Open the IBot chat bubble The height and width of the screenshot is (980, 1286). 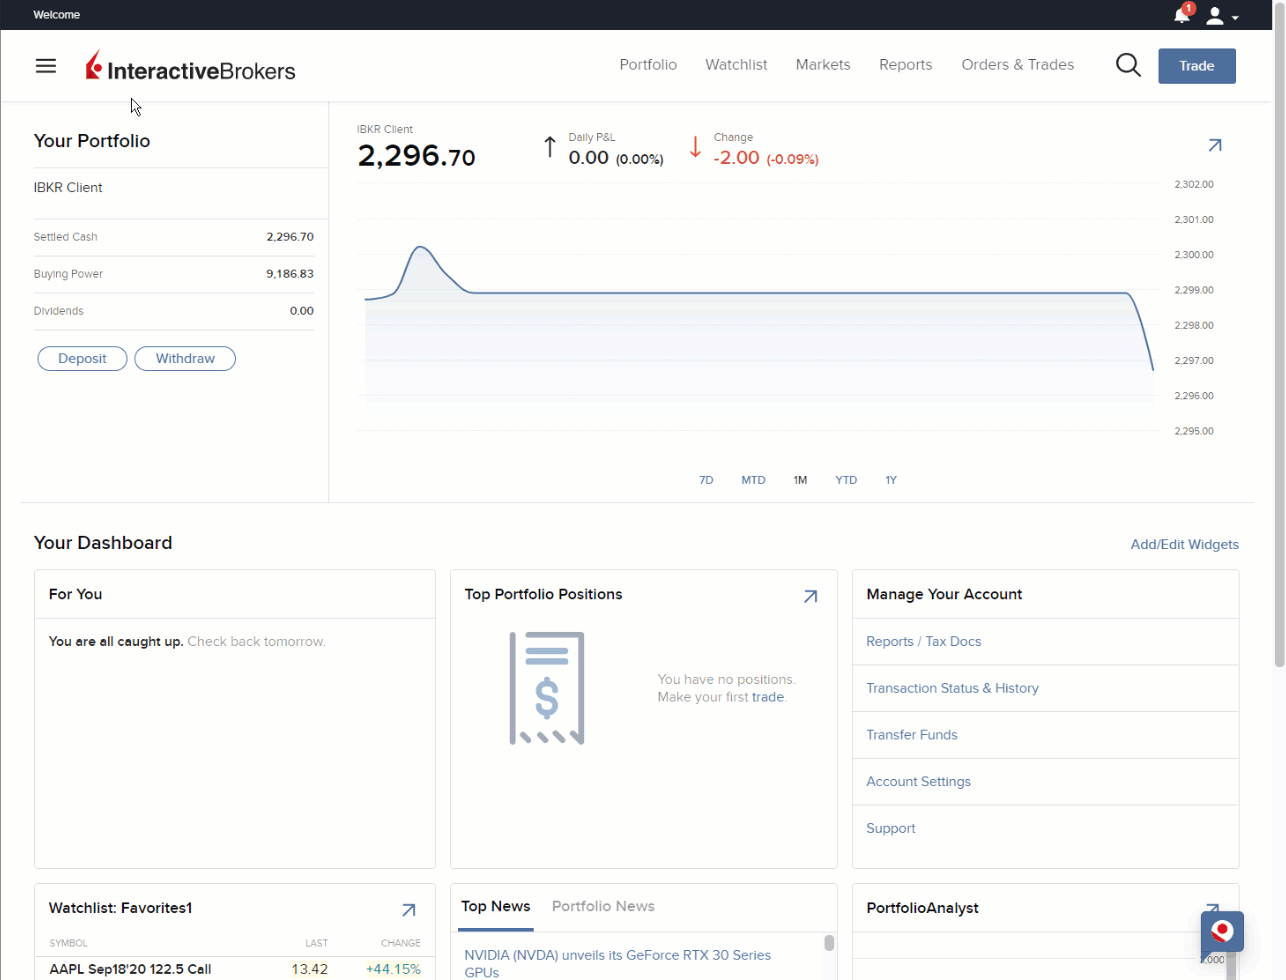(x=1221, y=932)
